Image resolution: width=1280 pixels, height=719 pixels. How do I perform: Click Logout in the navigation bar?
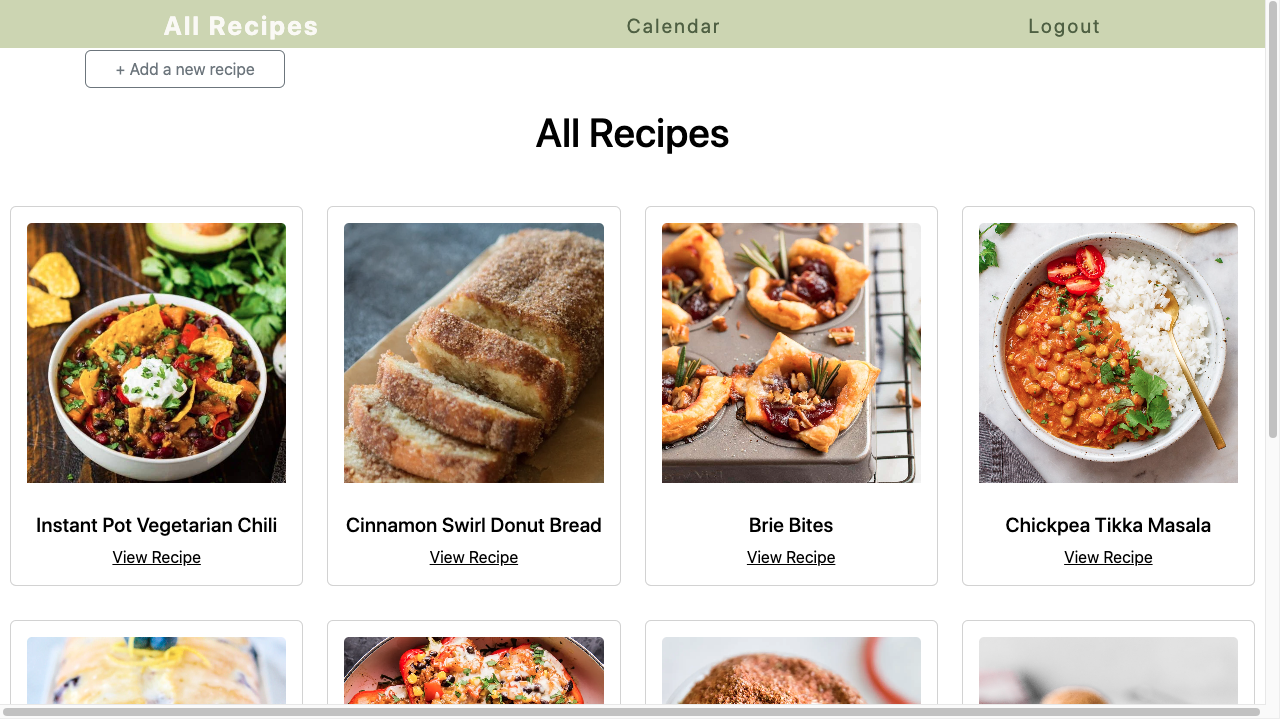pos(1064,26)
